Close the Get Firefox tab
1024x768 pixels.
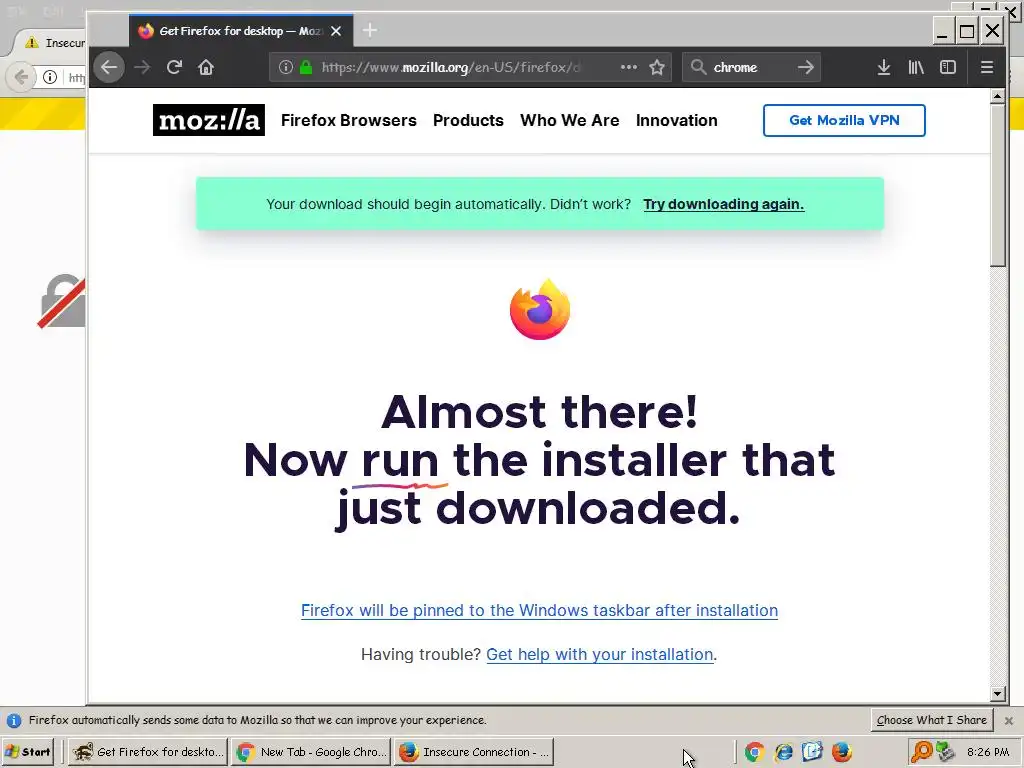[x=336, y=31]
